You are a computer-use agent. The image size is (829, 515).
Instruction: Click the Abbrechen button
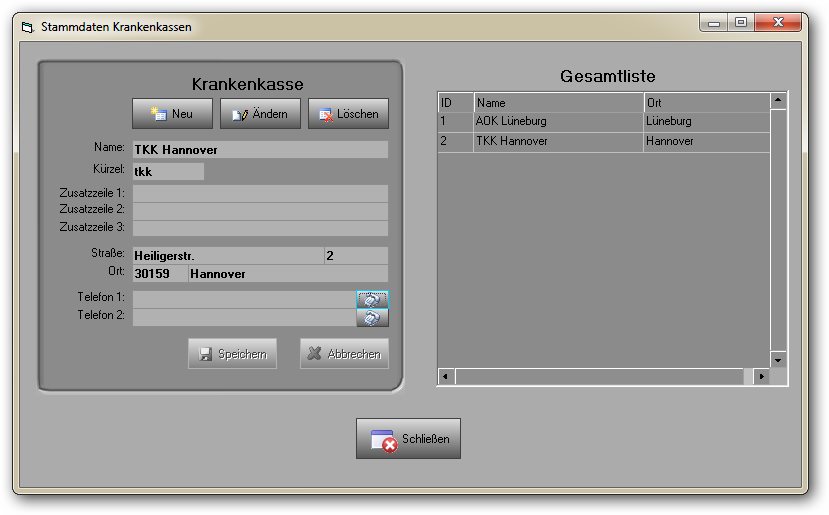tap(344, 354)
